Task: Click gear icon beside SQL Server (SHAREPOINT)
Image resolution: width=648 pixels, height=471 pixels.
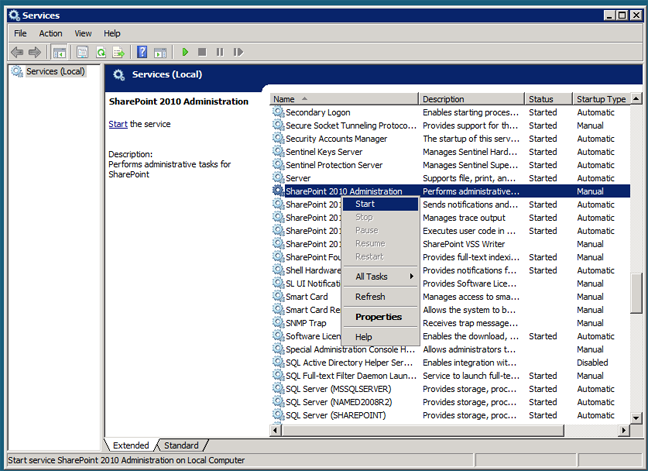Action: [x=278, y=414]
